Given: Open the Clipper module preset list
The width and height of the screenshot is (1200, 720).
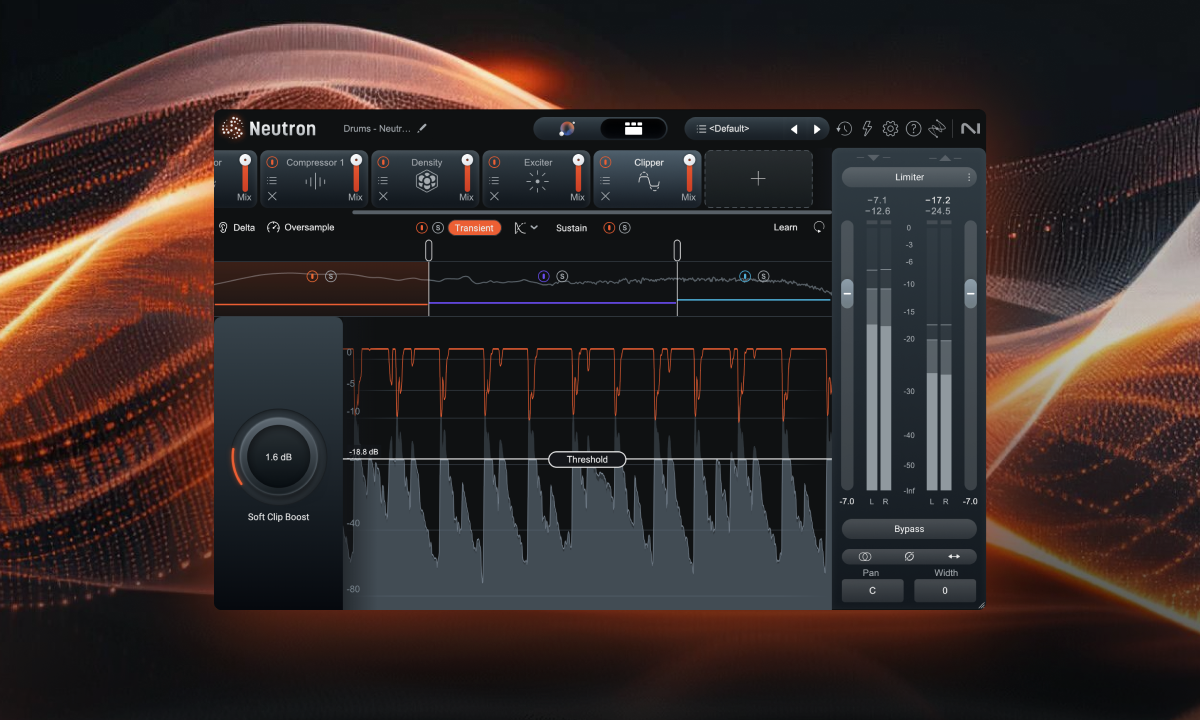Looking at the screenshot, I should [x=605, y=181].
